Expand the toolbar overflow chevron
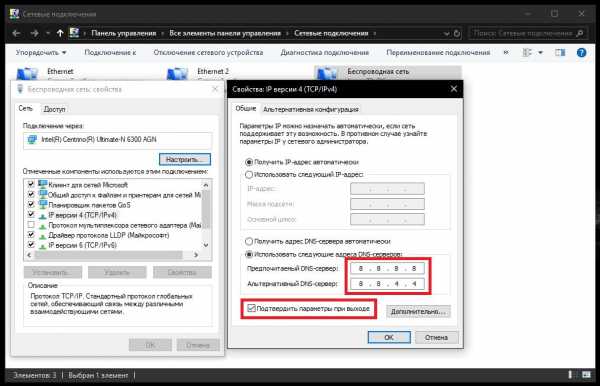The image size is (600, 386). [506, 52]
